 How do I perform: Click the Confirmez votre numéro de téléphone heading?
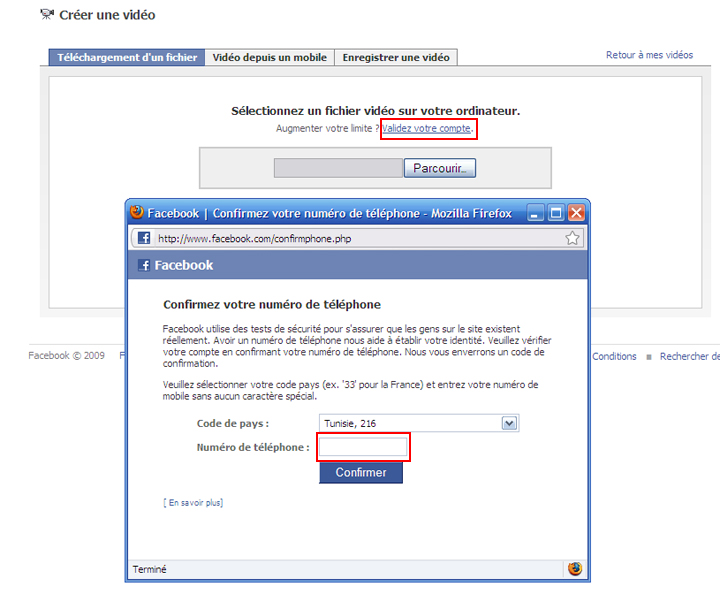coord(272,304)
